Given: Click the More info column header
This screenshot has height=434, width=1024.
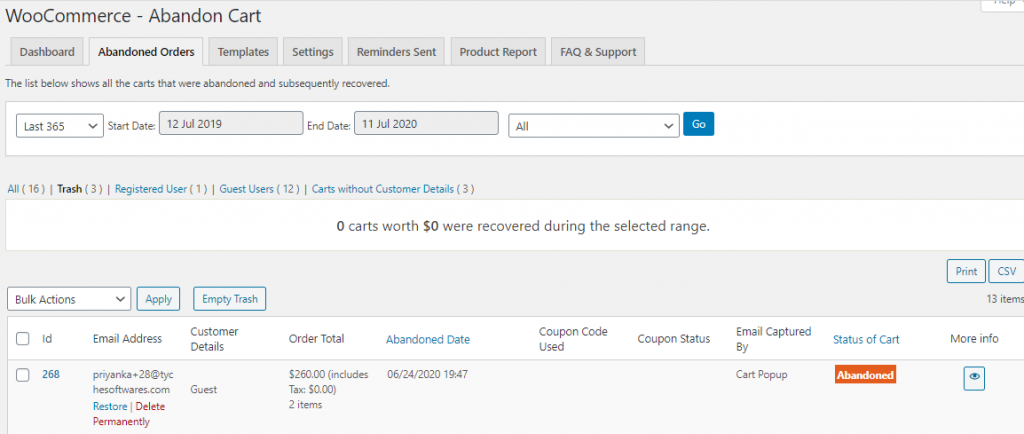Looking at the screenshot, I should pos(974,339).
